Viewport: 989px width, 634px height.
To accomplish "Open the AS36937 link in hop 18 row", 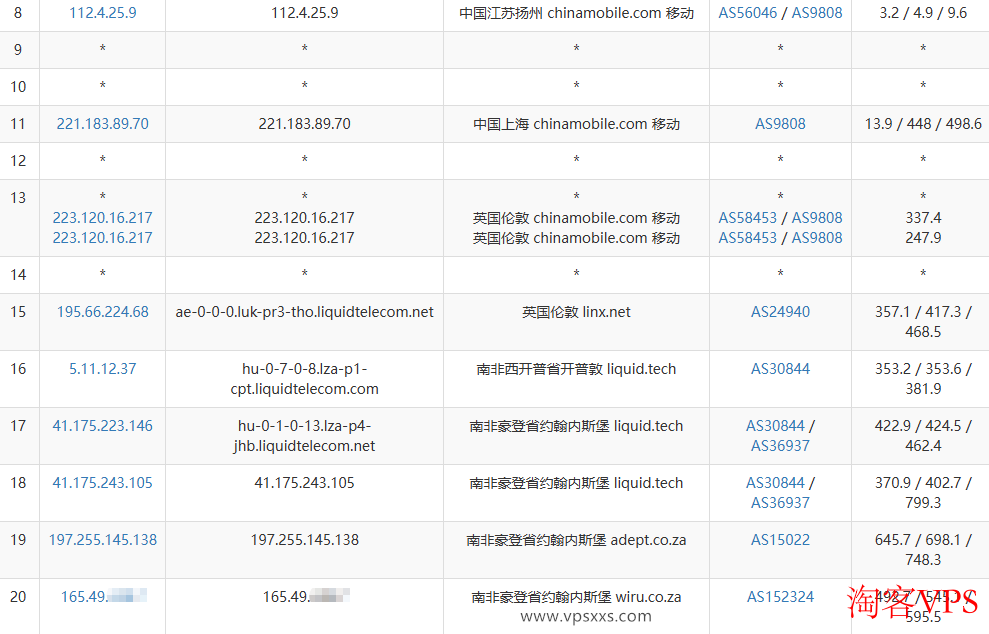I will [x=780, y=503].
